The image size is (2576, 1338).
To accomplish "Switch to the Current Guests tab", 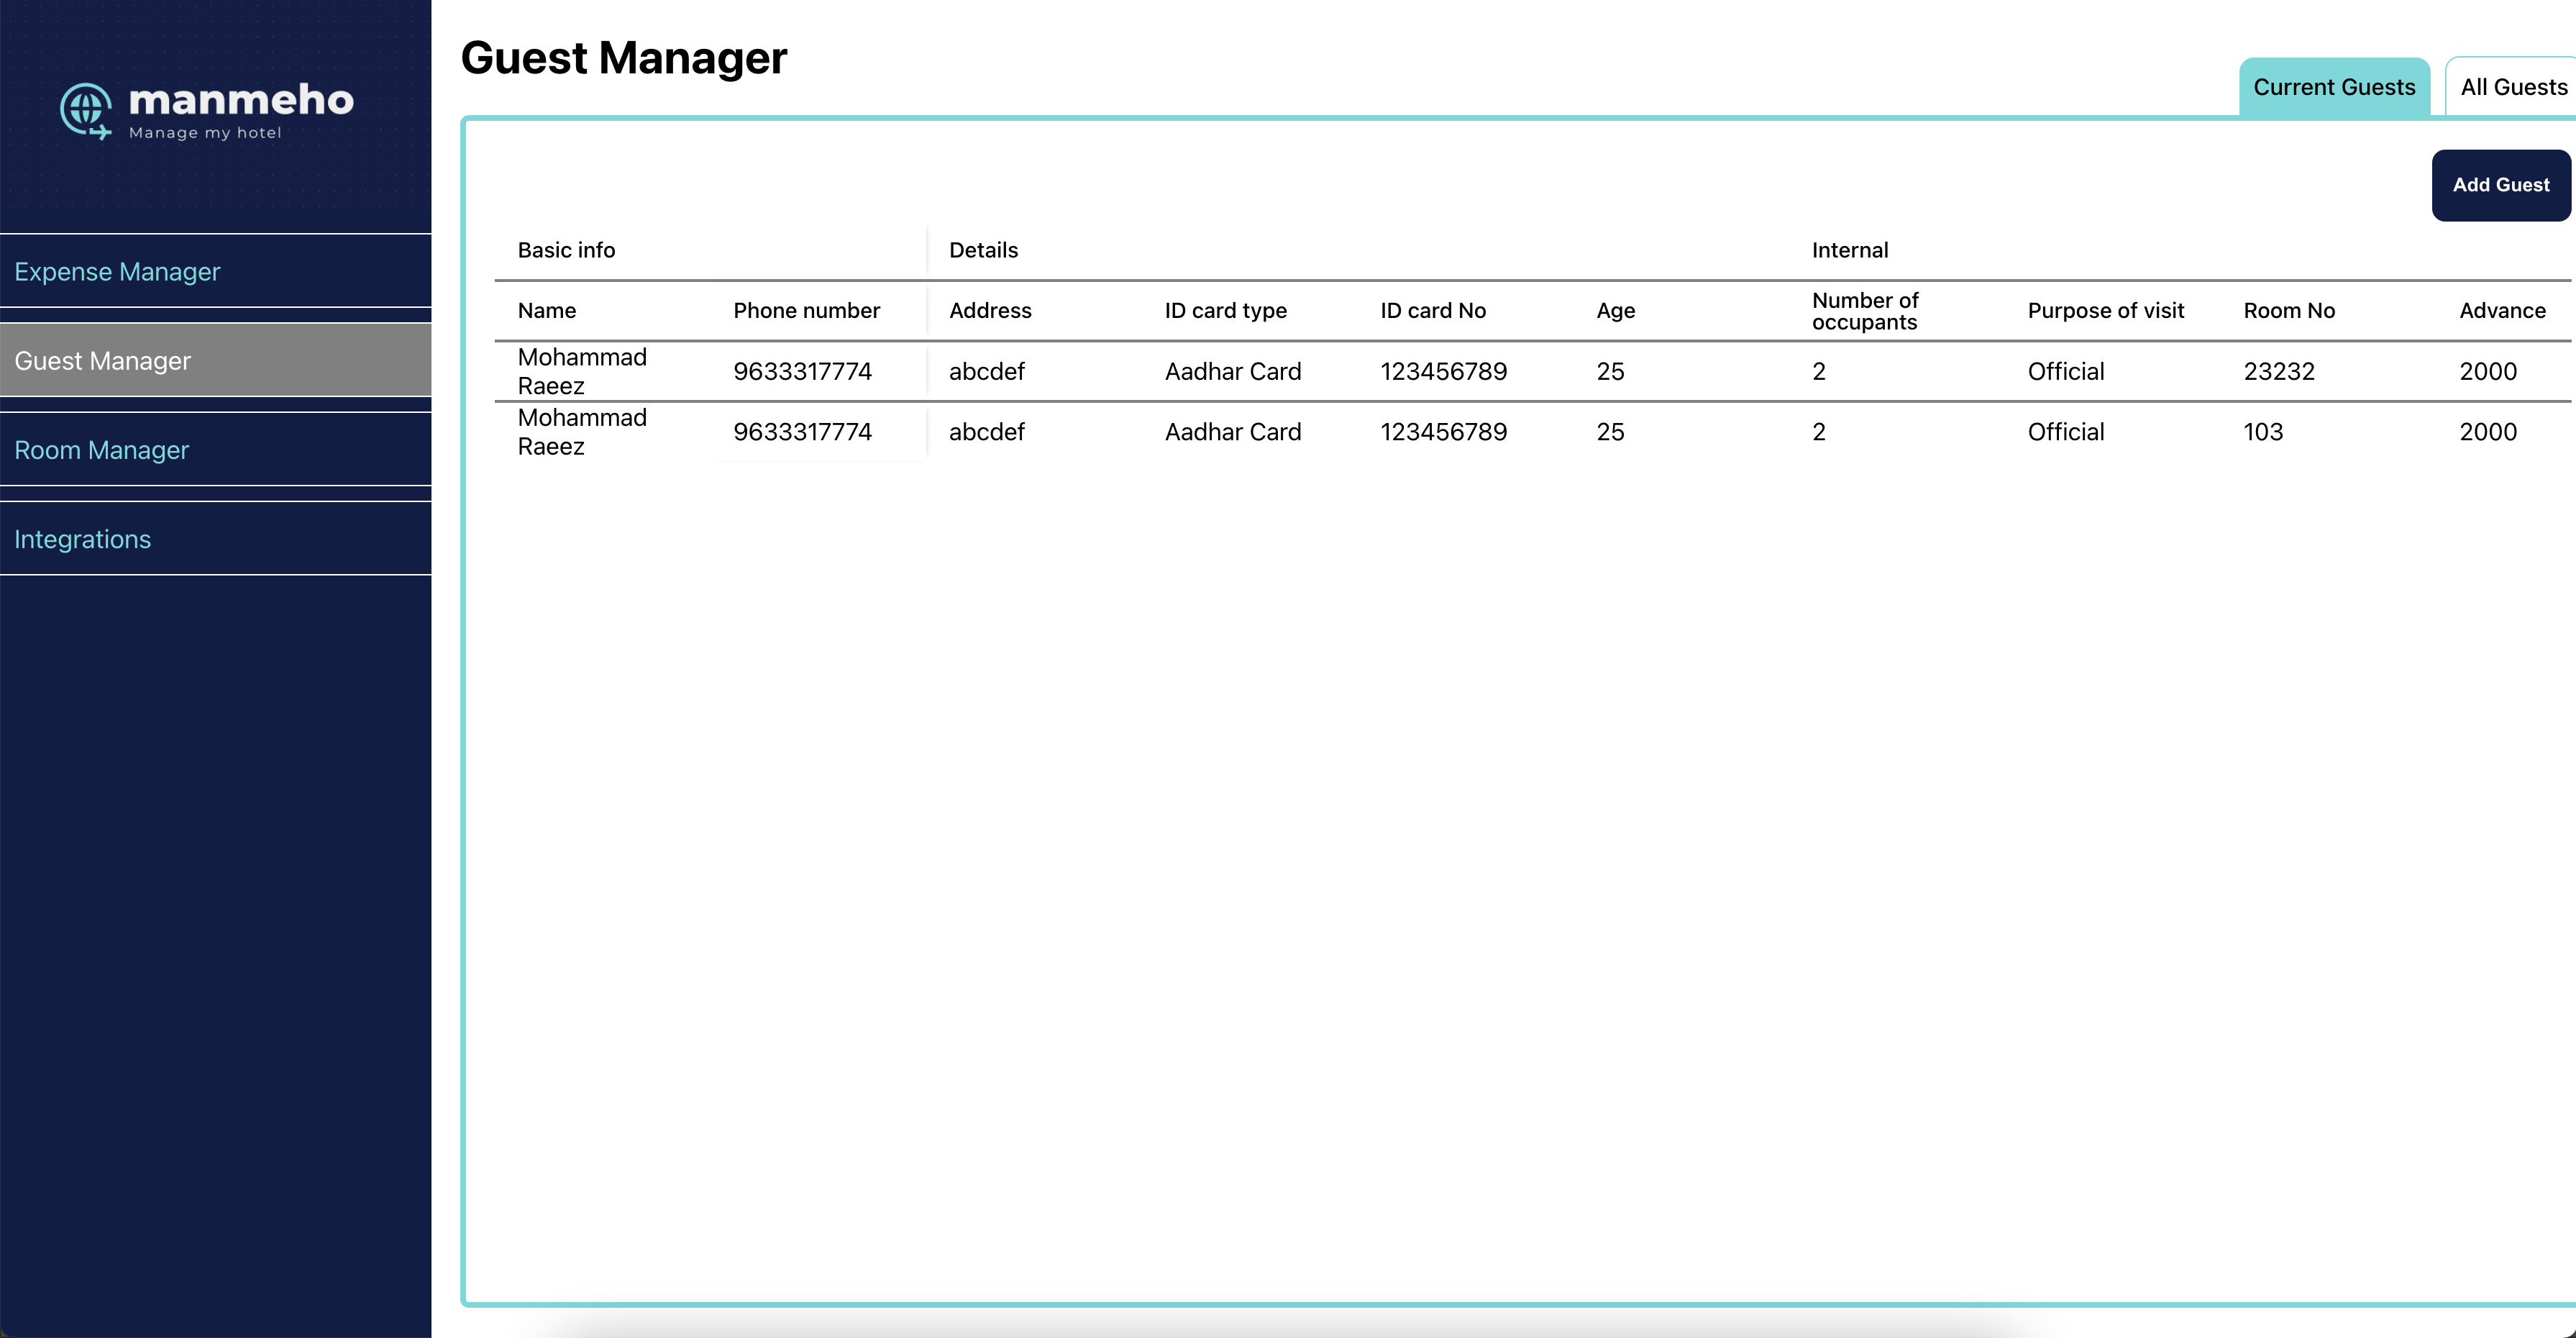I will pyautogui.click(x=2333, y=88).
